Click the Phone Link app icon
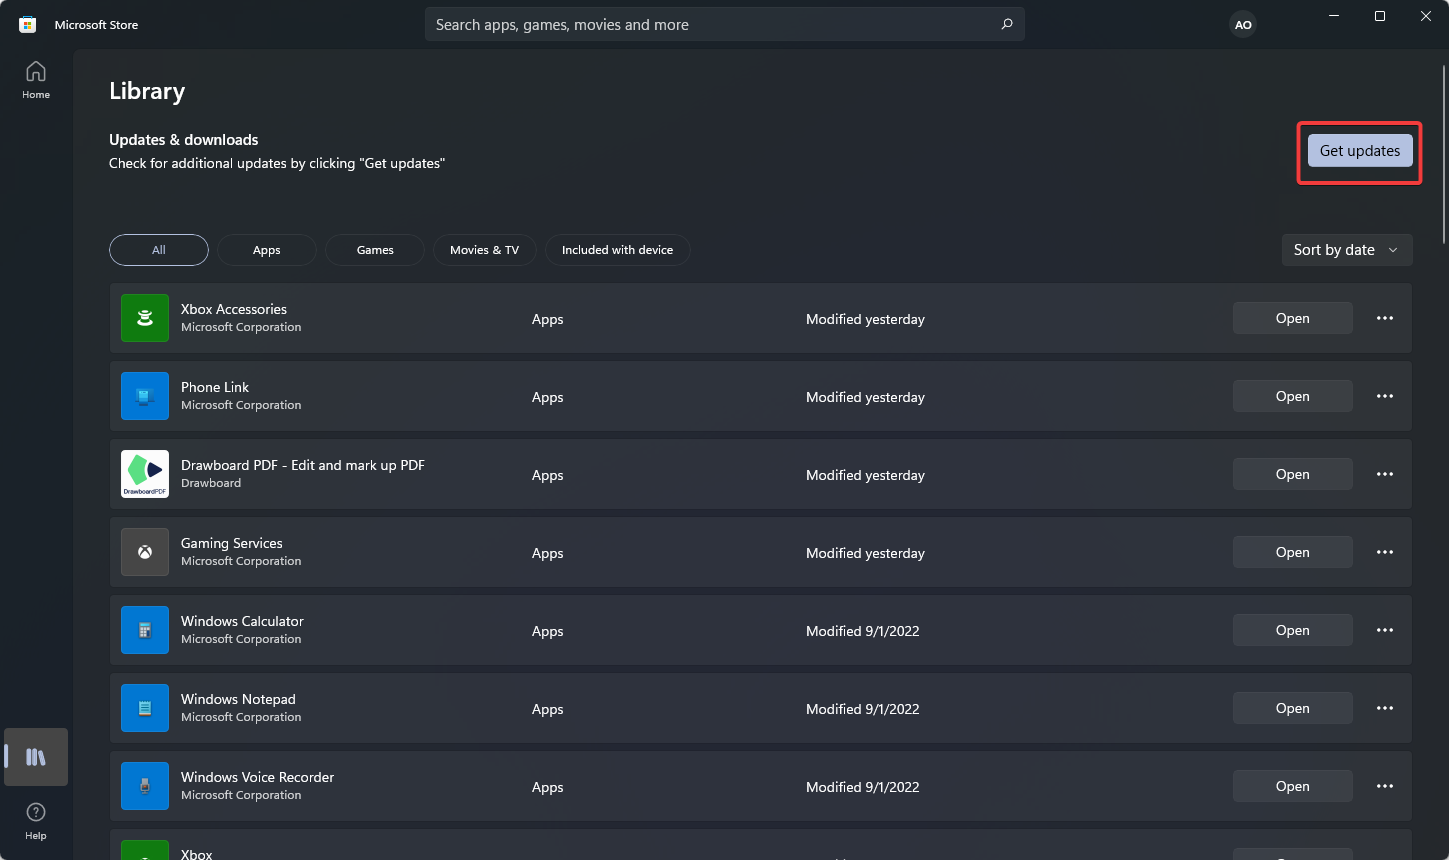This screenshot has width=1449, height=860. click(x=145, y=396)
